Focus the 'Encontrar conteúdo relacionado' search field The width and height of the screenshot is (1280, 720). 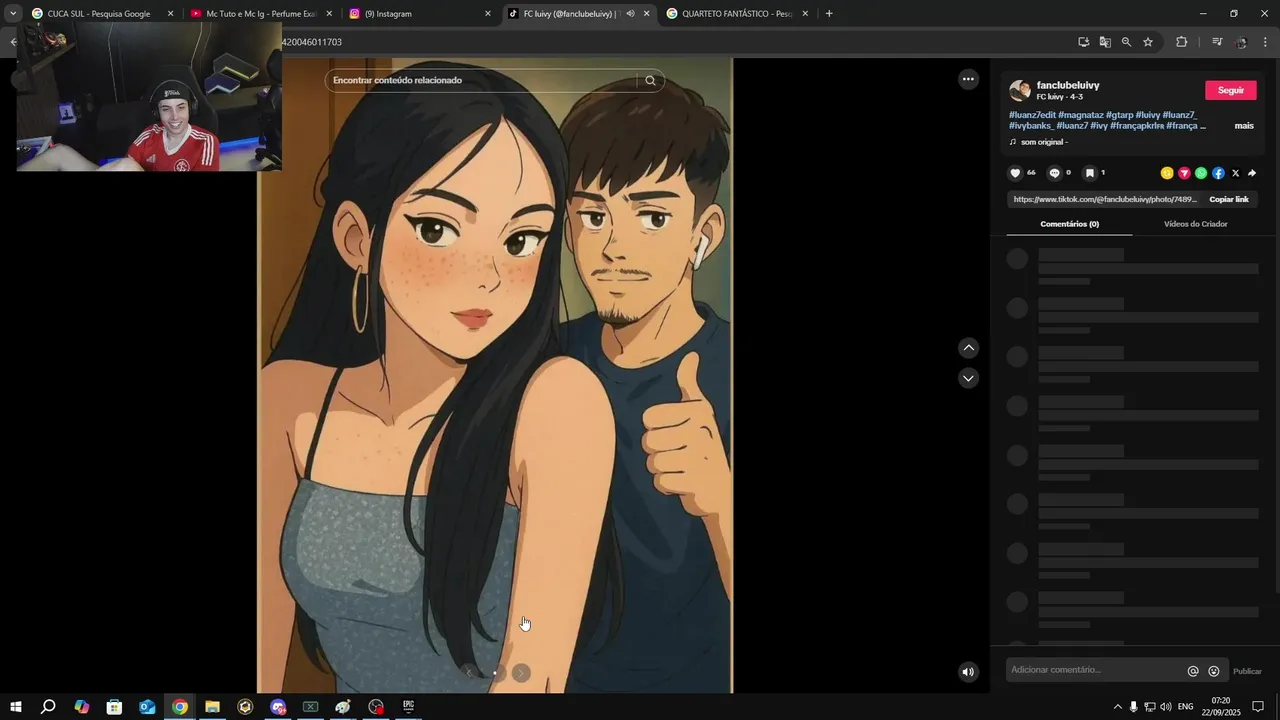pyautogui.click(x=480, y=80)
